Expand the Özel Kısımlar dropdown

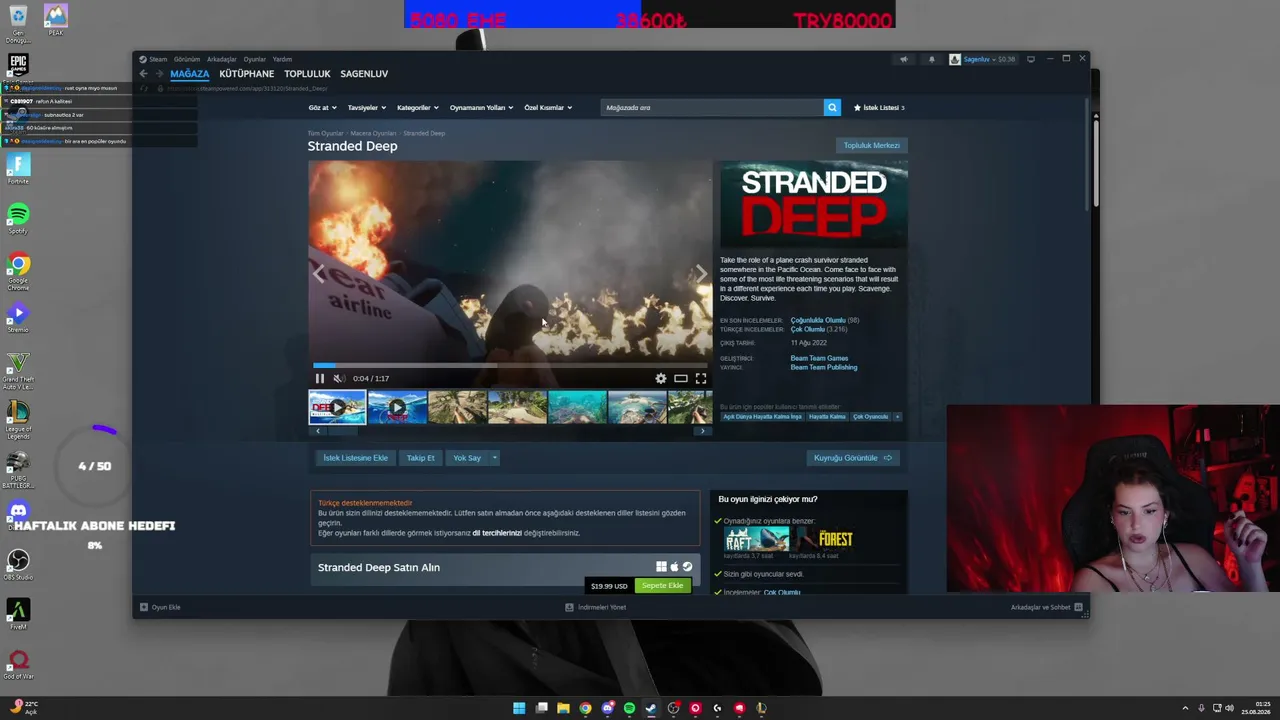[x=548, y=108]
